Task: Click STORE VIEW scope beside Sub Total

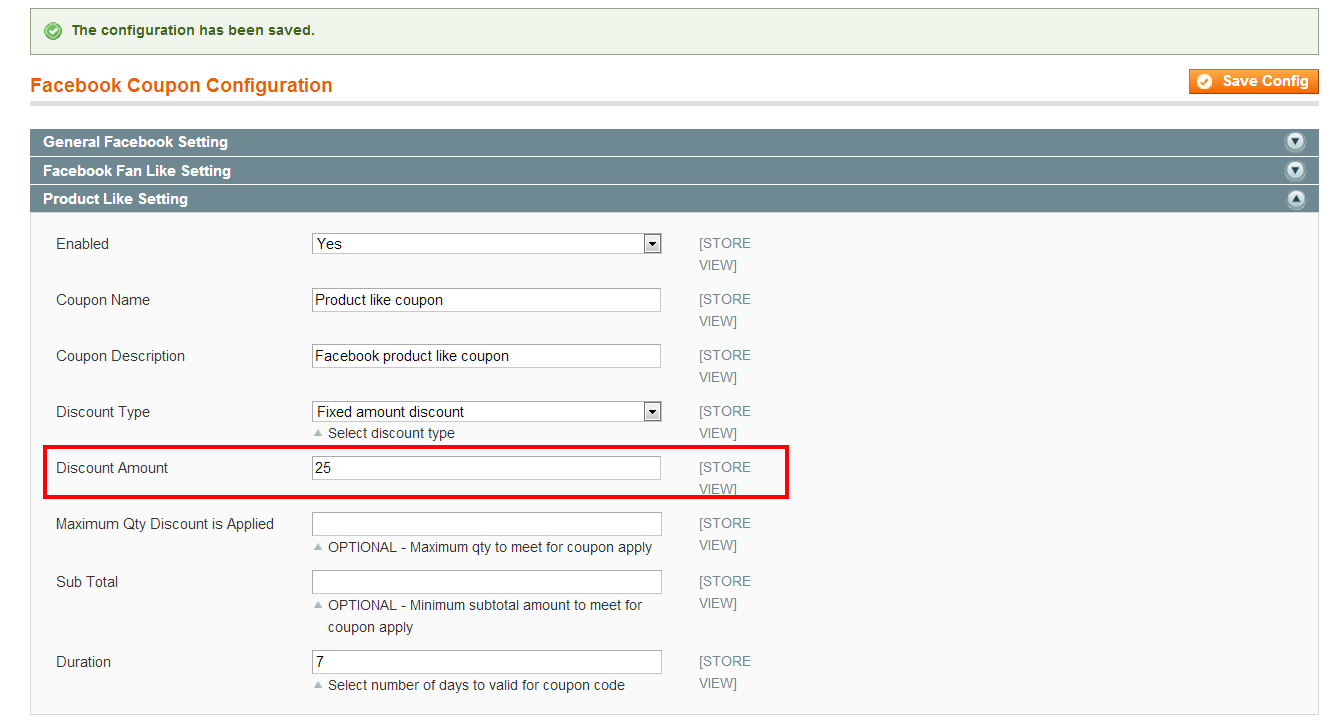Action: [x=724, y=592]
